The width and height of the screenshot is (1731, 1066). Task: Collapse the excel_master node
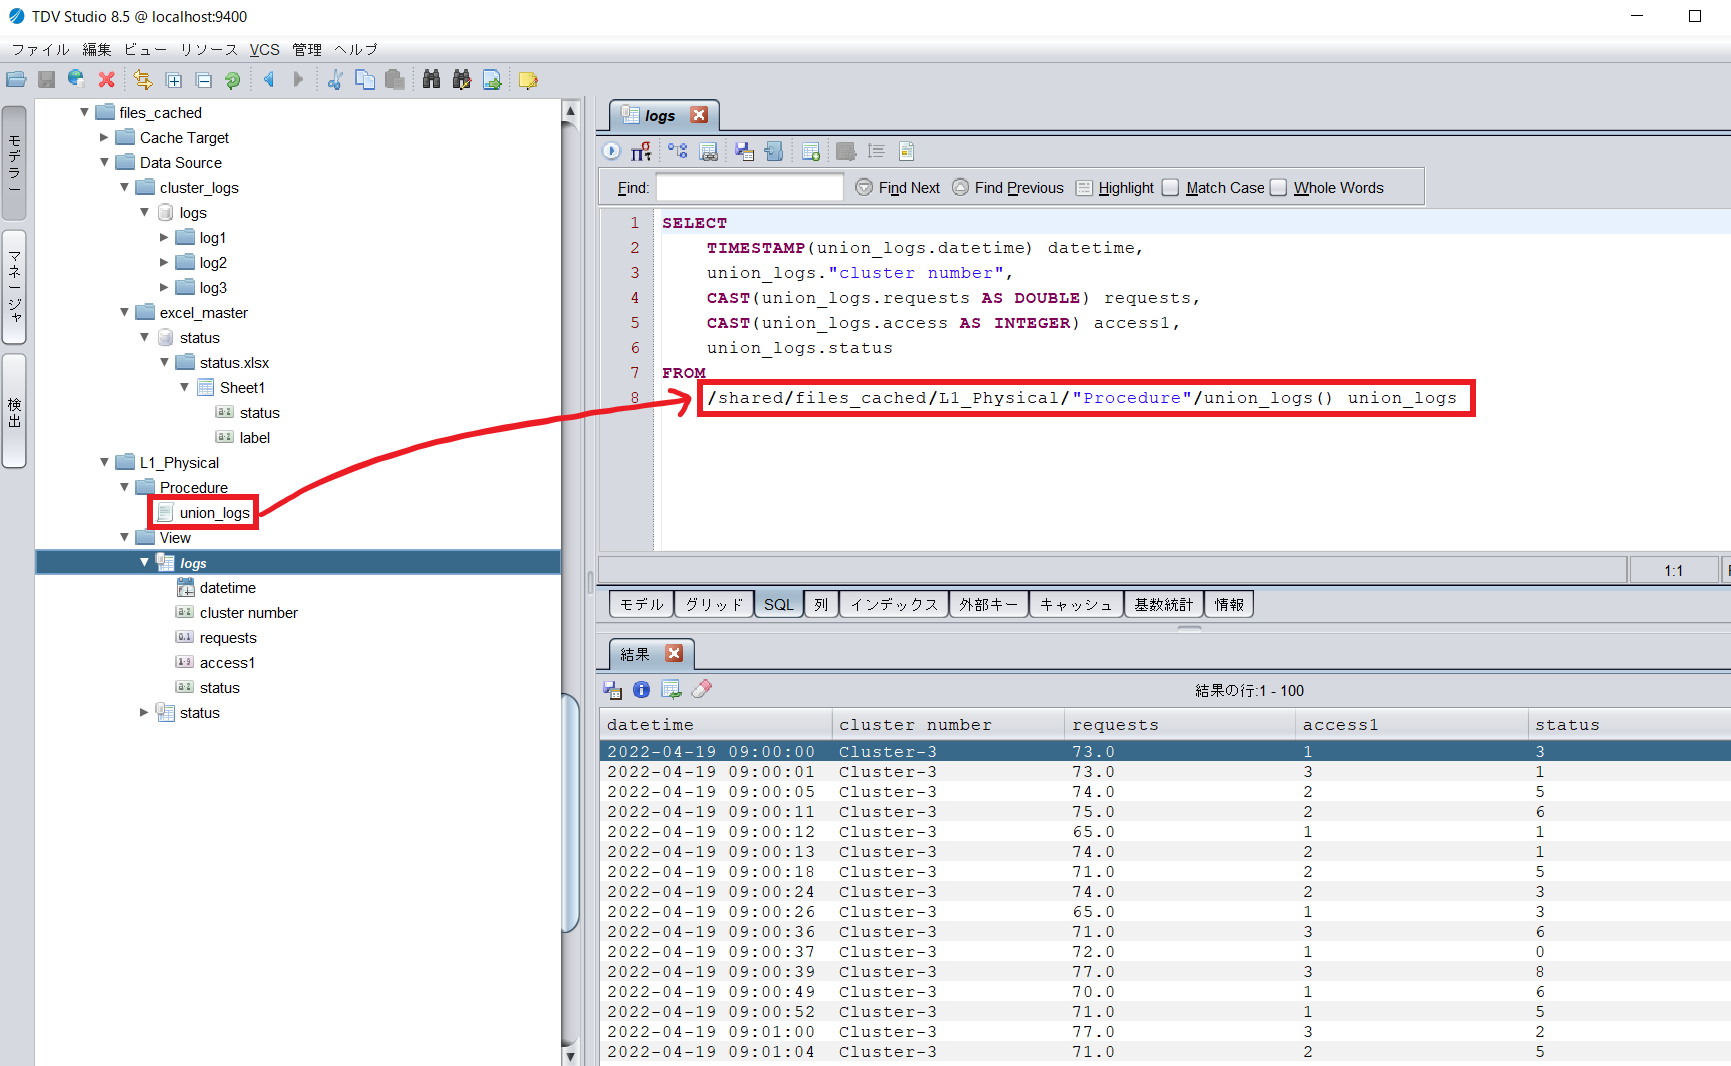tap(124, 312)
